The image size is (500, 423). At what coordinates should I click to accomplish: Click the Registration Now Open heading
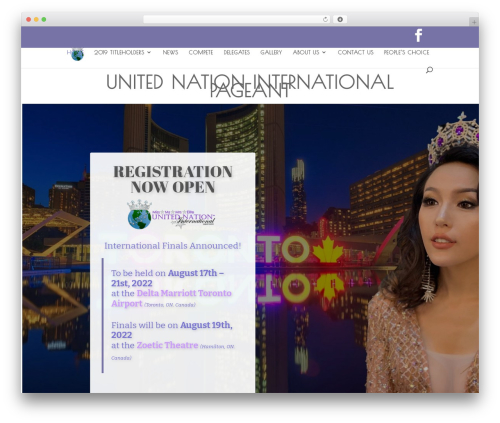[x=173, y=179]
